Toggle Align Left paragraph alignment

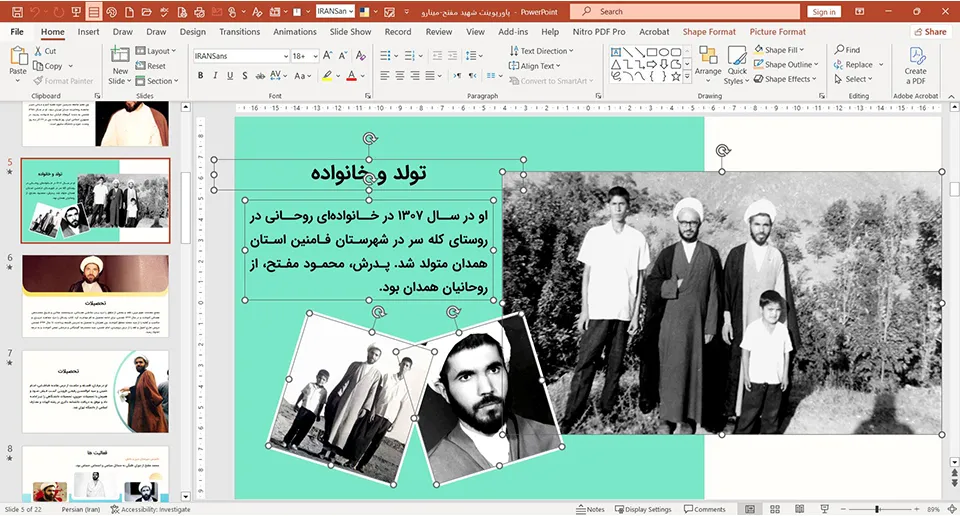point(384,75)
